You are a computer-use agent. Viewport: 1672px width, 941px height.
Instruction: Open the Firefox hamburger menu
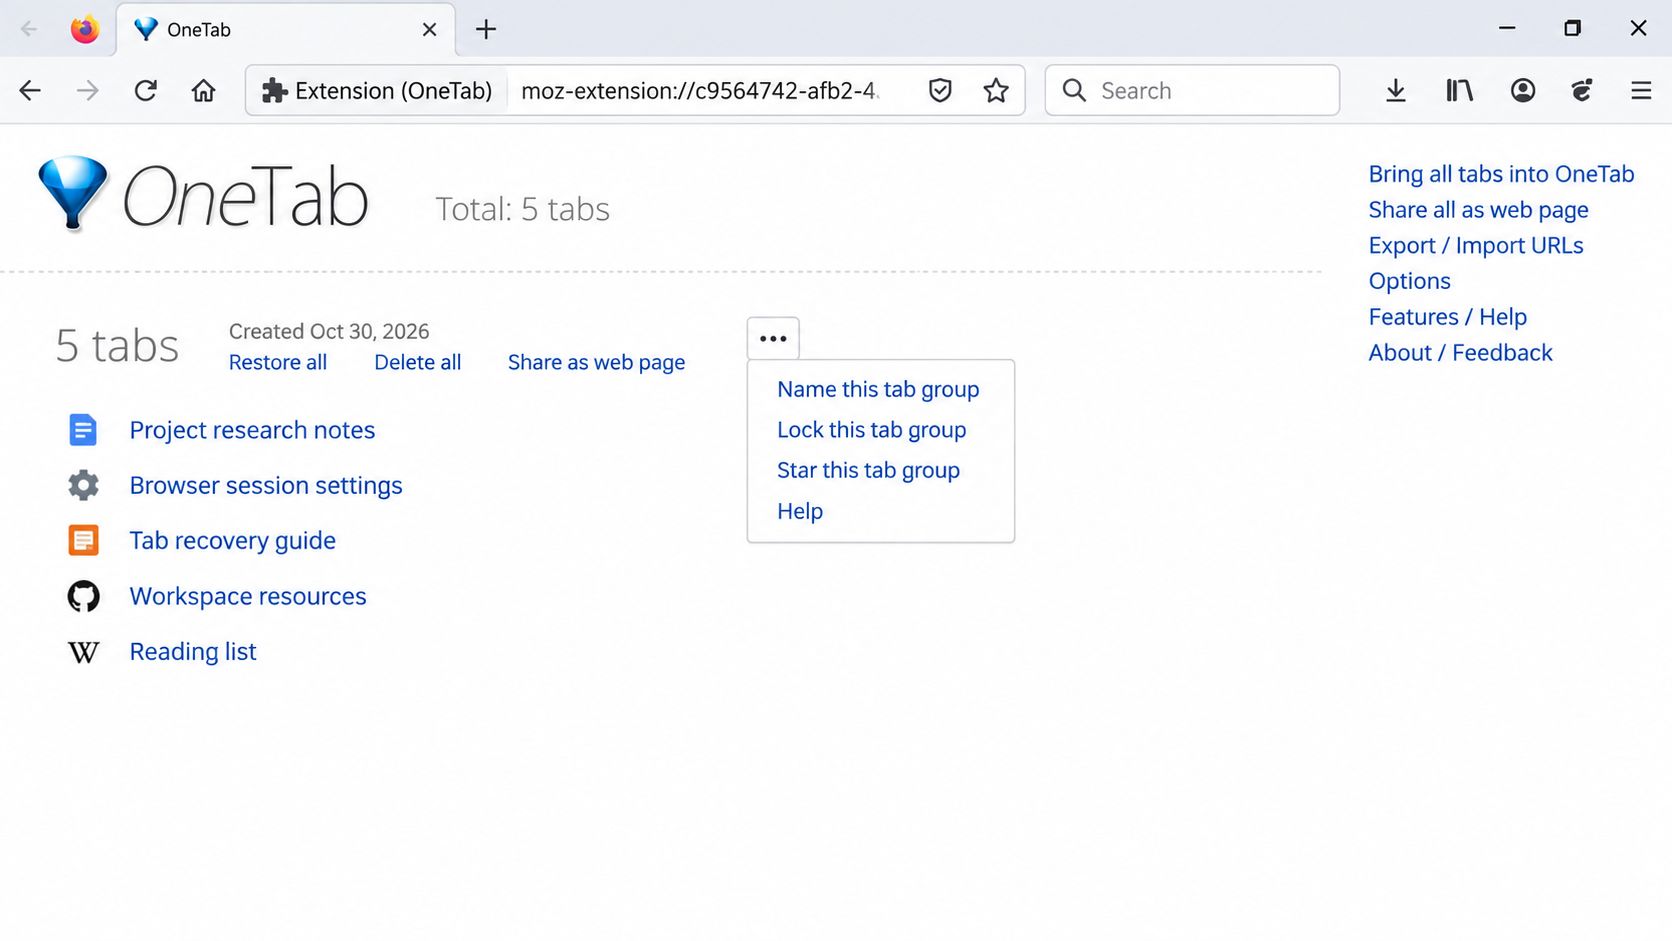tap(1641, 91)
